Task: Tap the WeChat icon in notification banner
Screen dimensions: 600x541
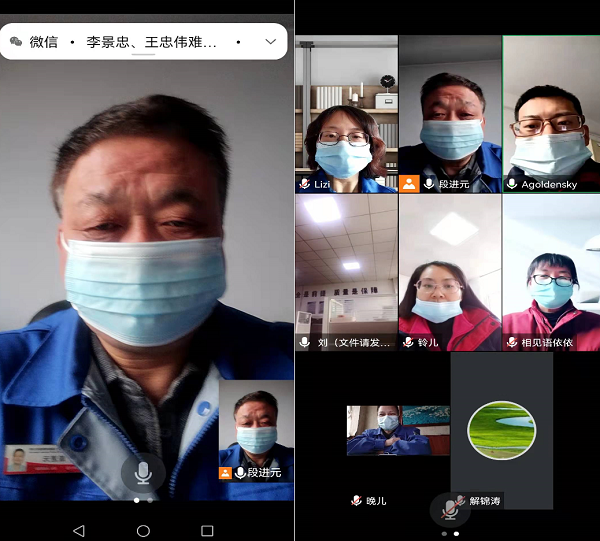Action: 17,42
